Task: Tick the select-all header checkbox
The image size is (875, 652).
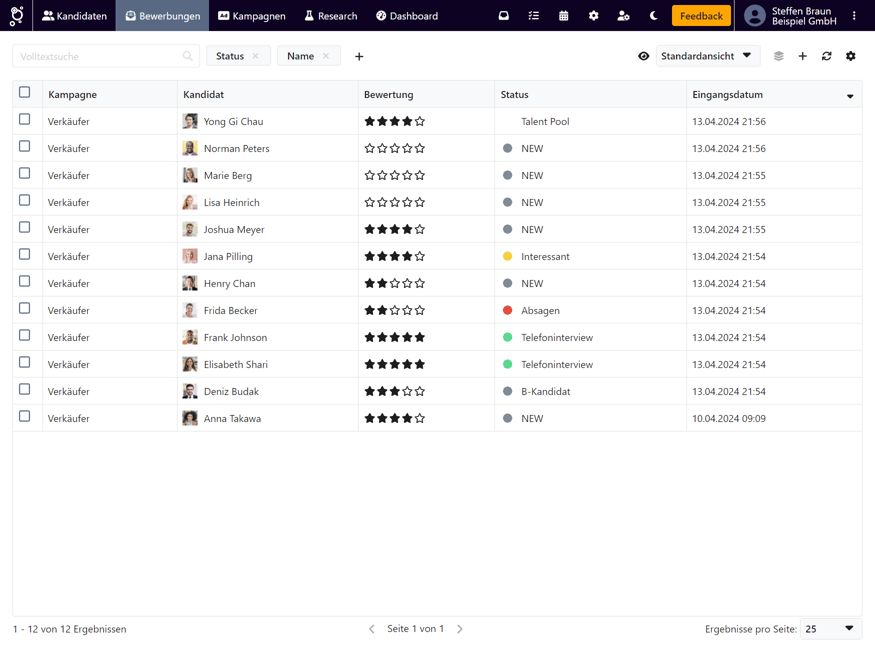Action: pyautogui.click(x=25, y=93)
